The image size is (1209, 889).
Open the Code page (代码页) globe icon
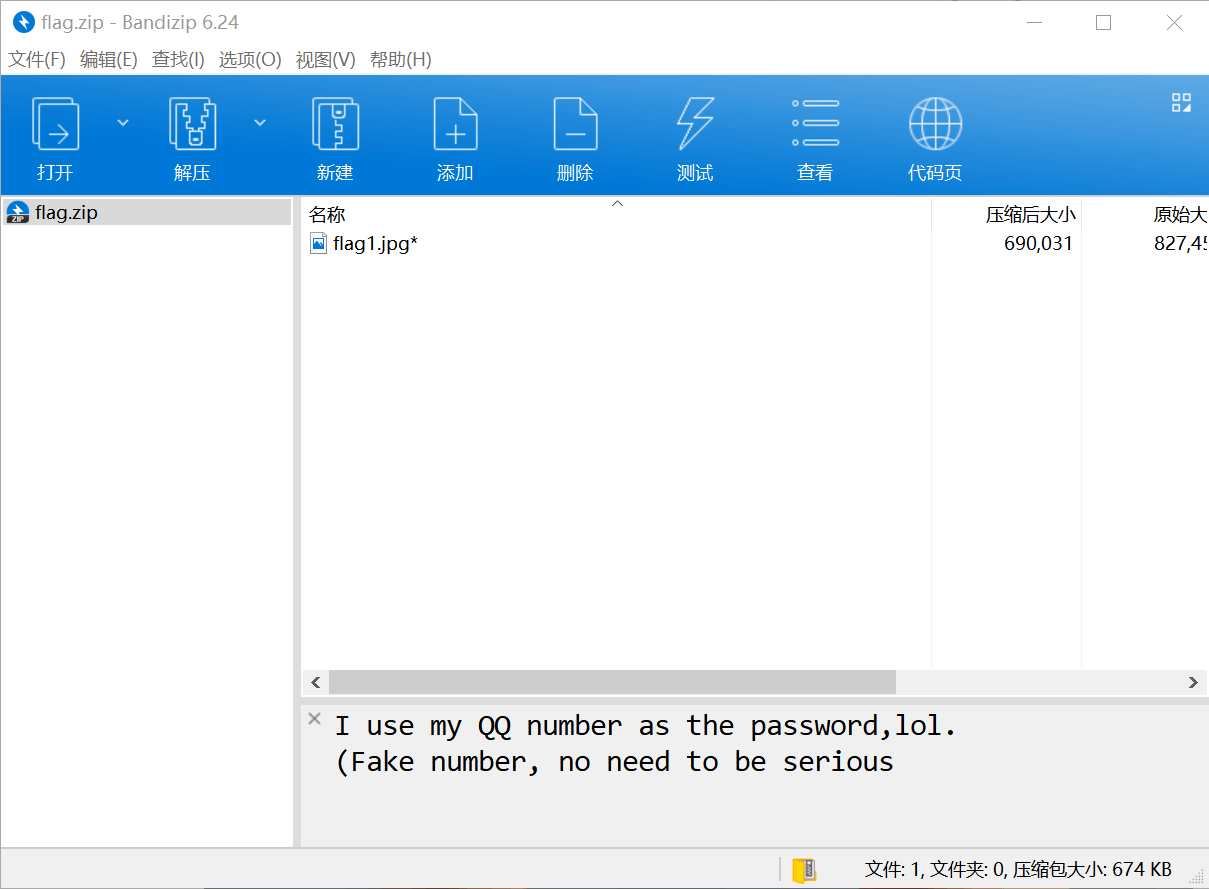pyautogui.click(x=935, y=125)
